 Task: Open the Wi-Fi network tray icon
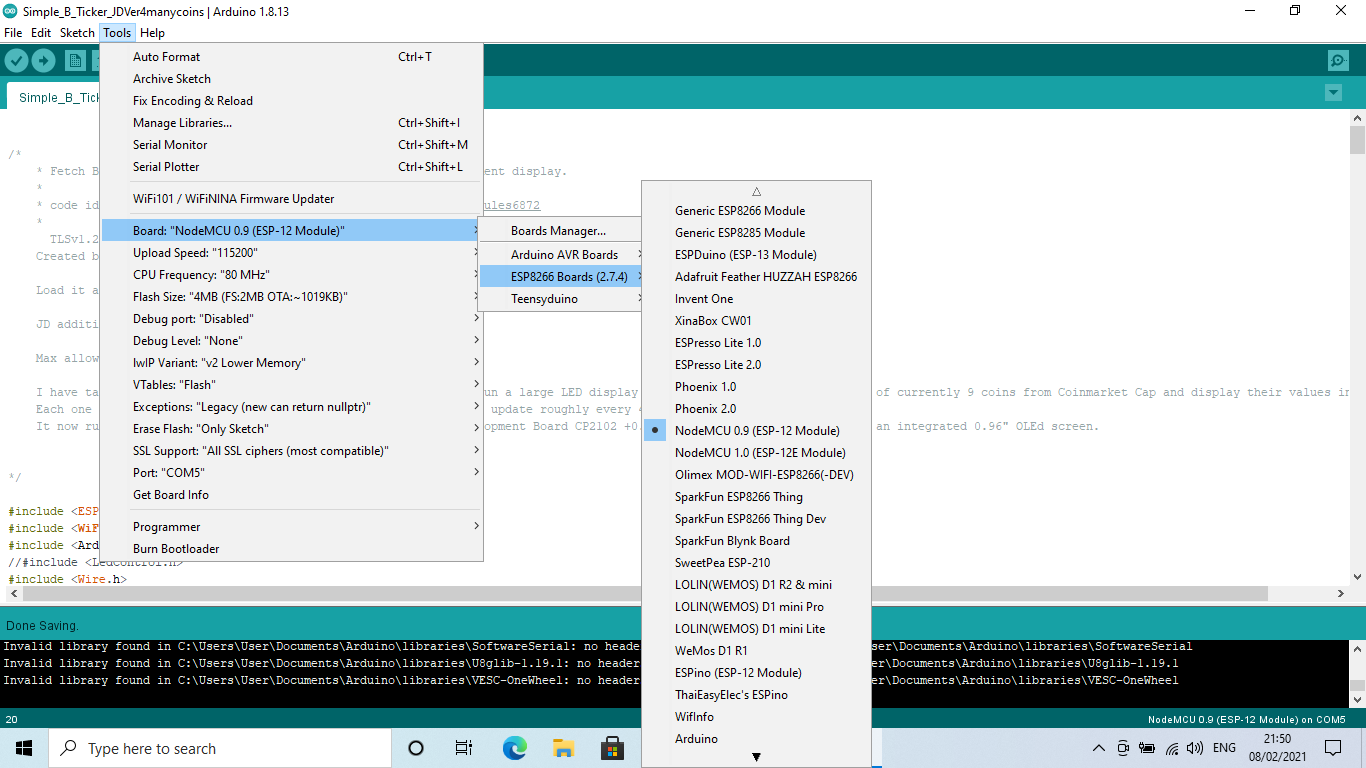pyautogui.click(x=1171, y=748)
